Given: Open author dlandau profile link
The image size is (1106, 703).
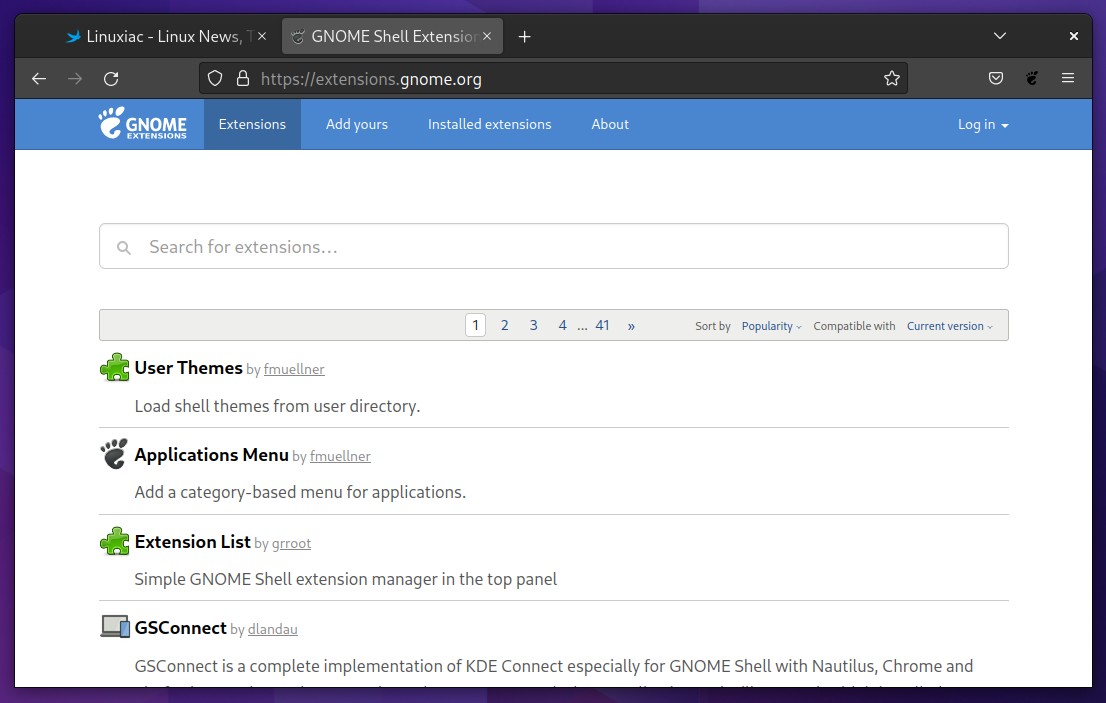Looking at the screenshot, I should pyautogui.click(x=272, y=629).
